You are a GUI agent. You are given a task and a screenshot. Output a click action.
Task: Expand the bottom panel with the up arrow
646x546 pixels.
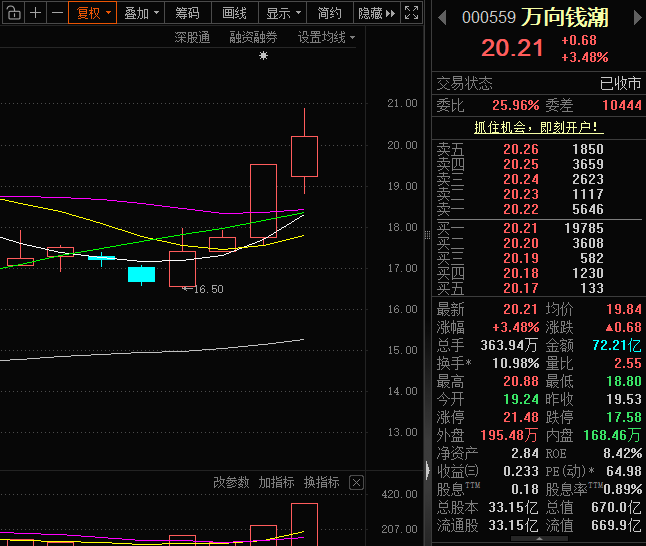[539, 539]
